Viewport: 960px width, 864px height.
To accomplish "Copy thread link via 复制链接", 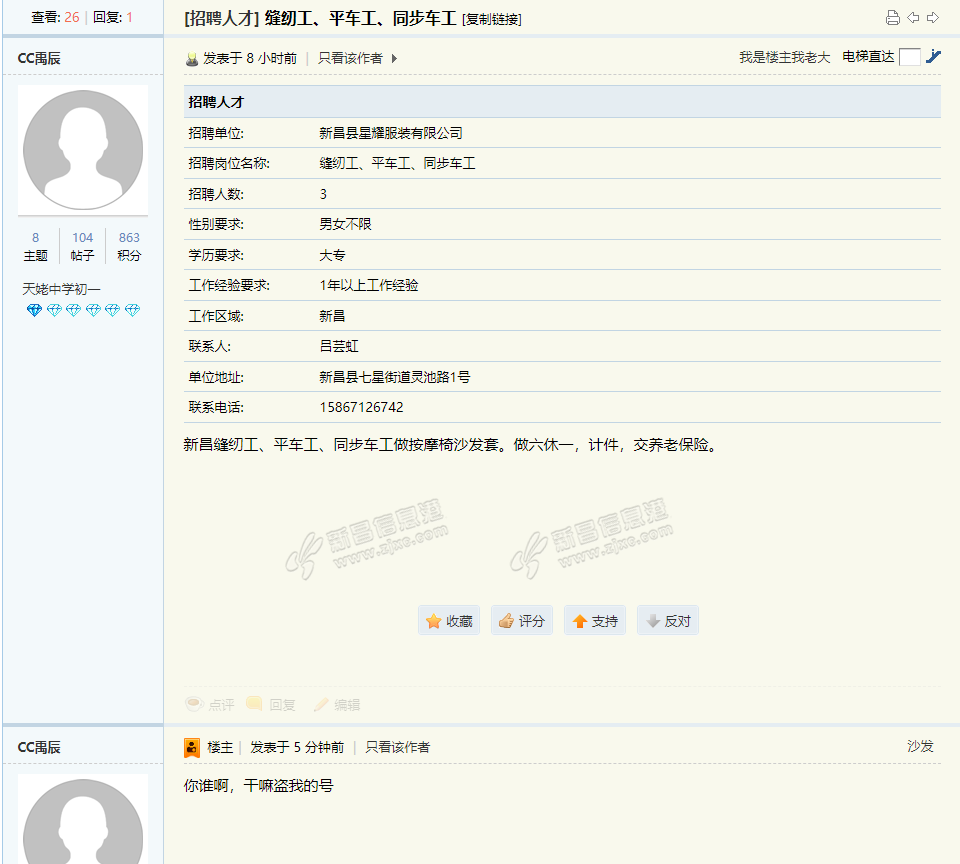I will (492, 19).
